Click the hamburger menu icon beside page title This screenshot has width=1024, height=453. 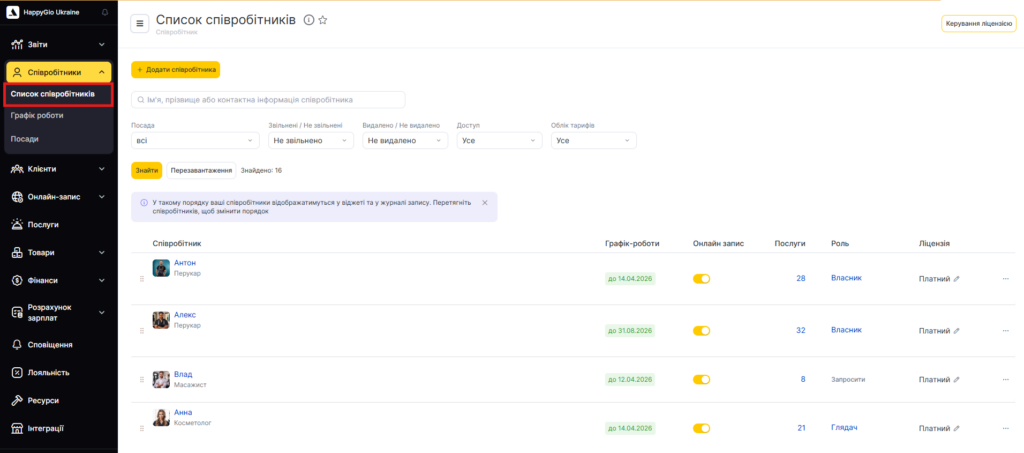(139, 24)
